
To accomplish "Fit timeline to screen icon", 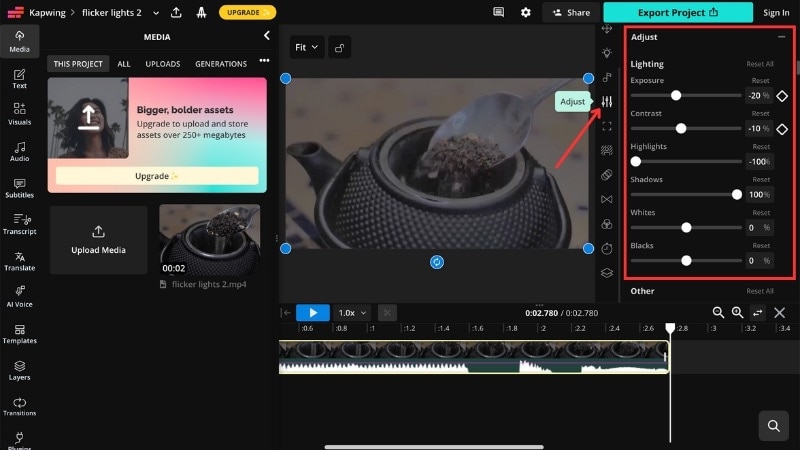I will coord(758,312).
